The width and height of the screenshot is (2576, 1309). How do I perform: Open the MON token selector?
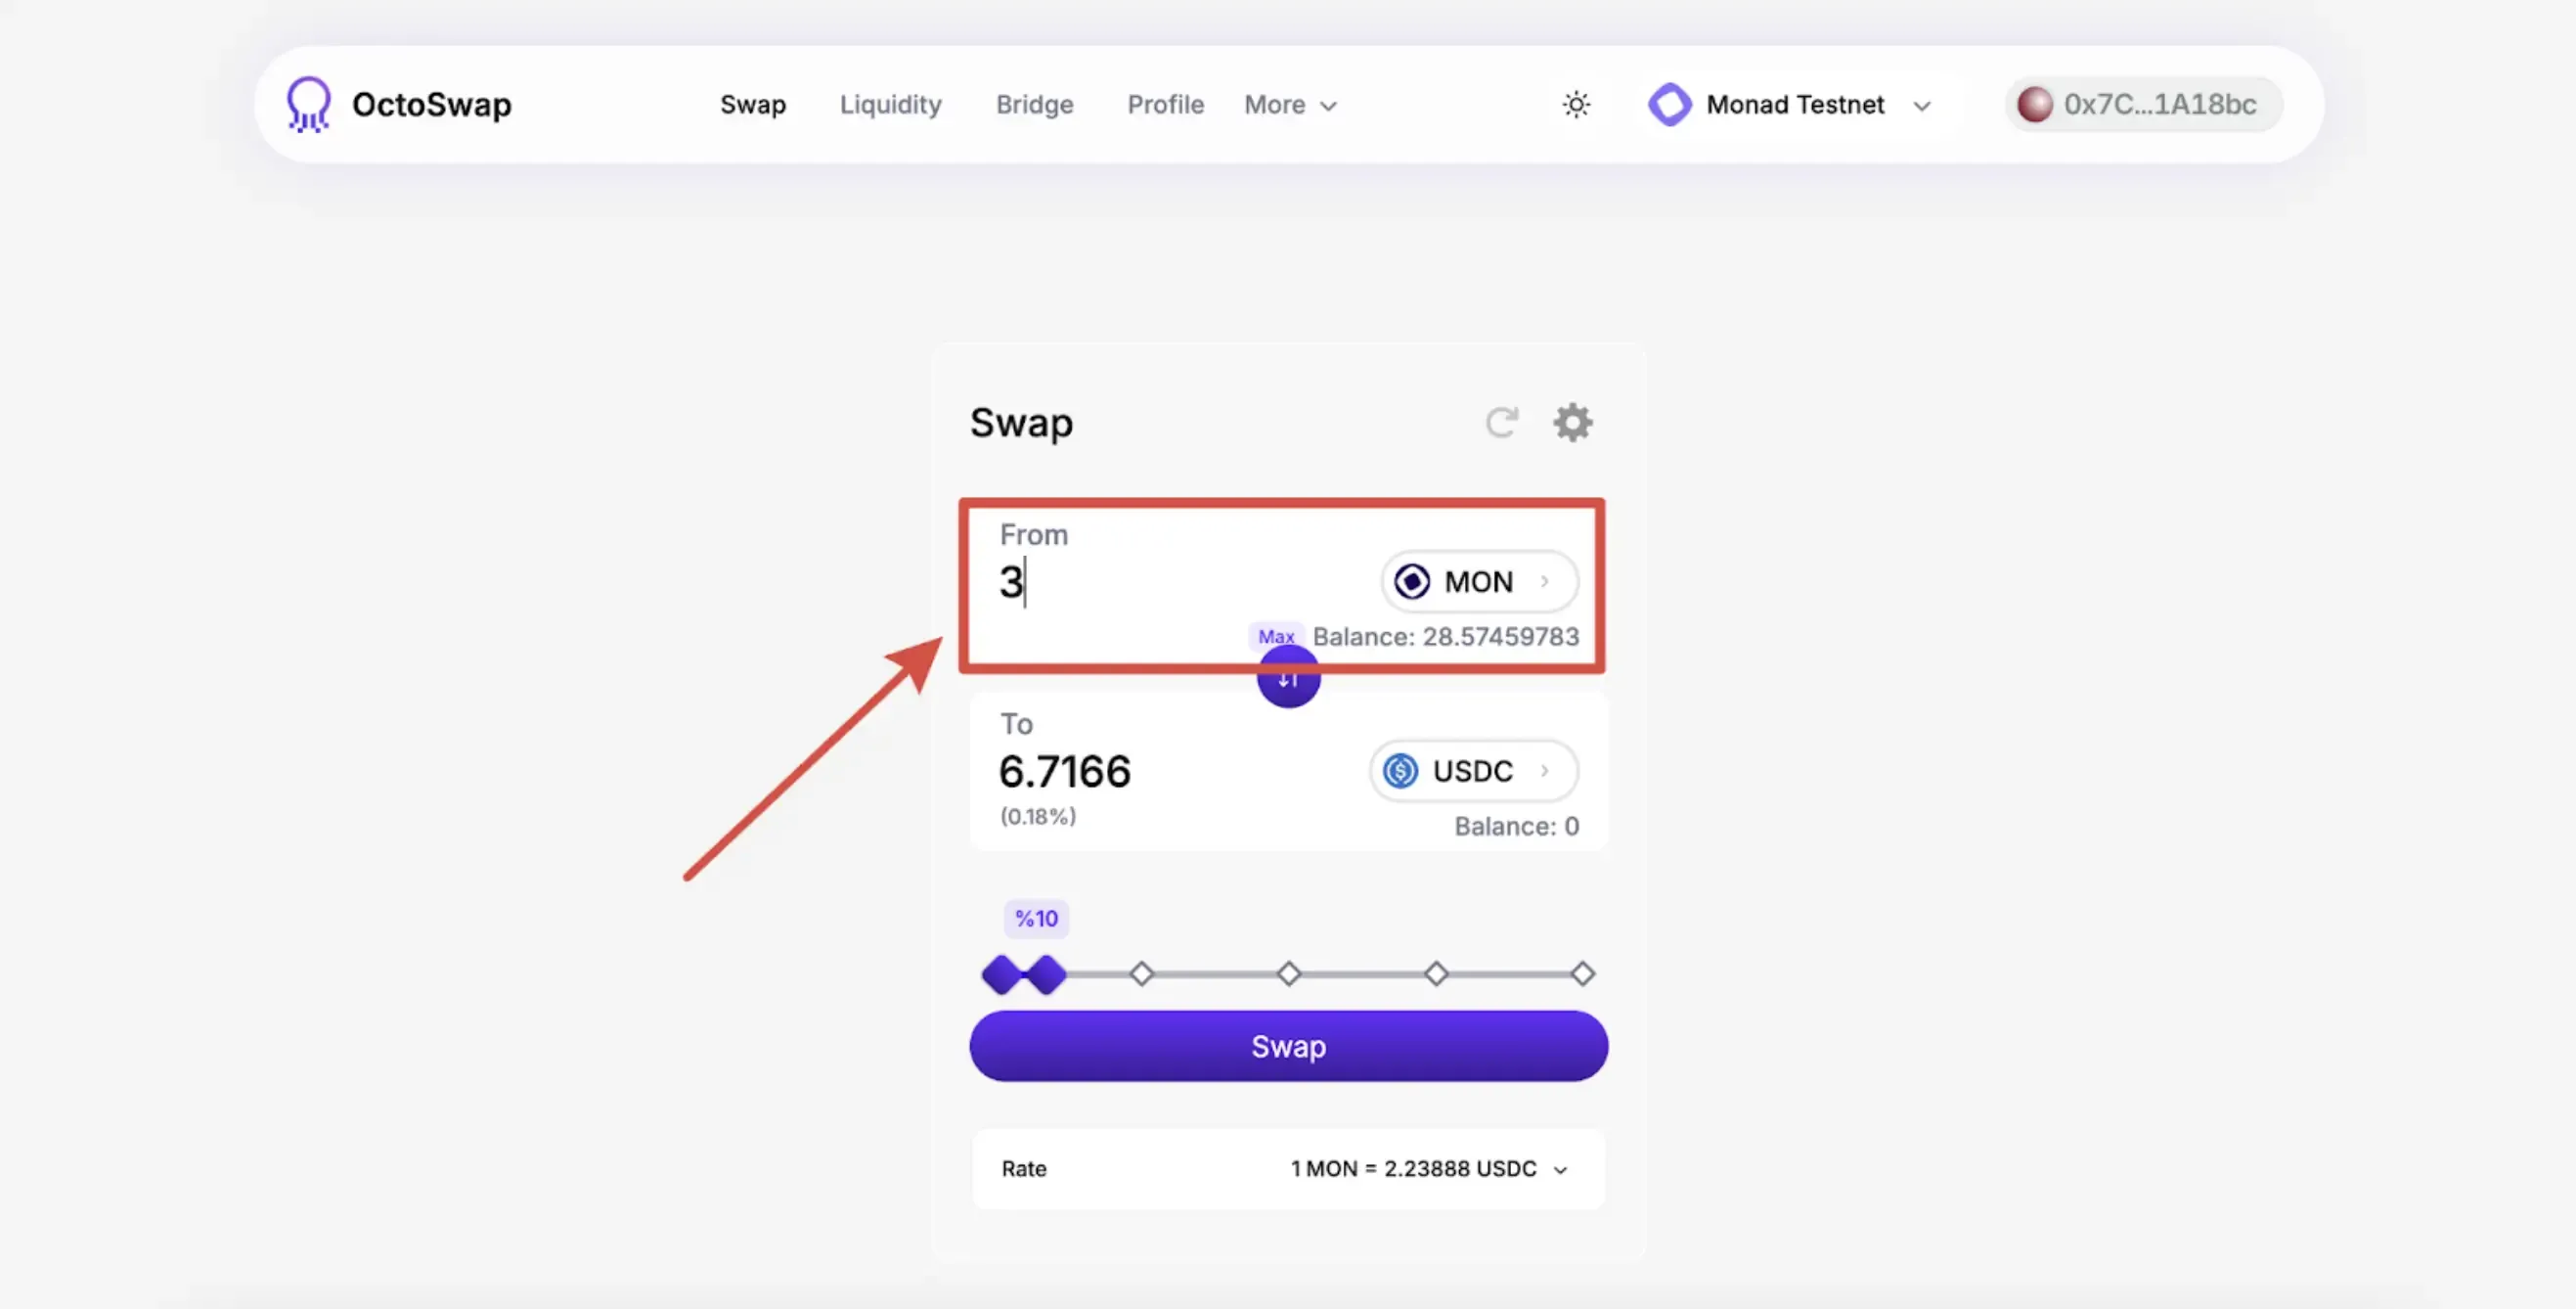click(1479, 581)
